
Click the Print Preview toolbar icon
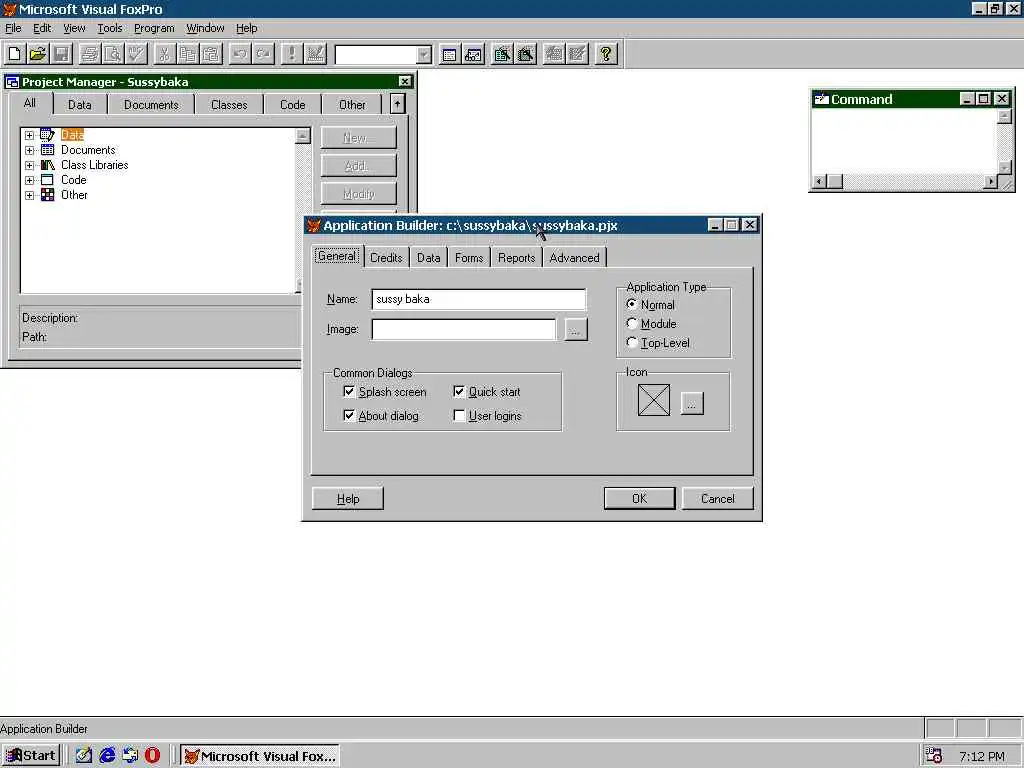tap(112, 54)
